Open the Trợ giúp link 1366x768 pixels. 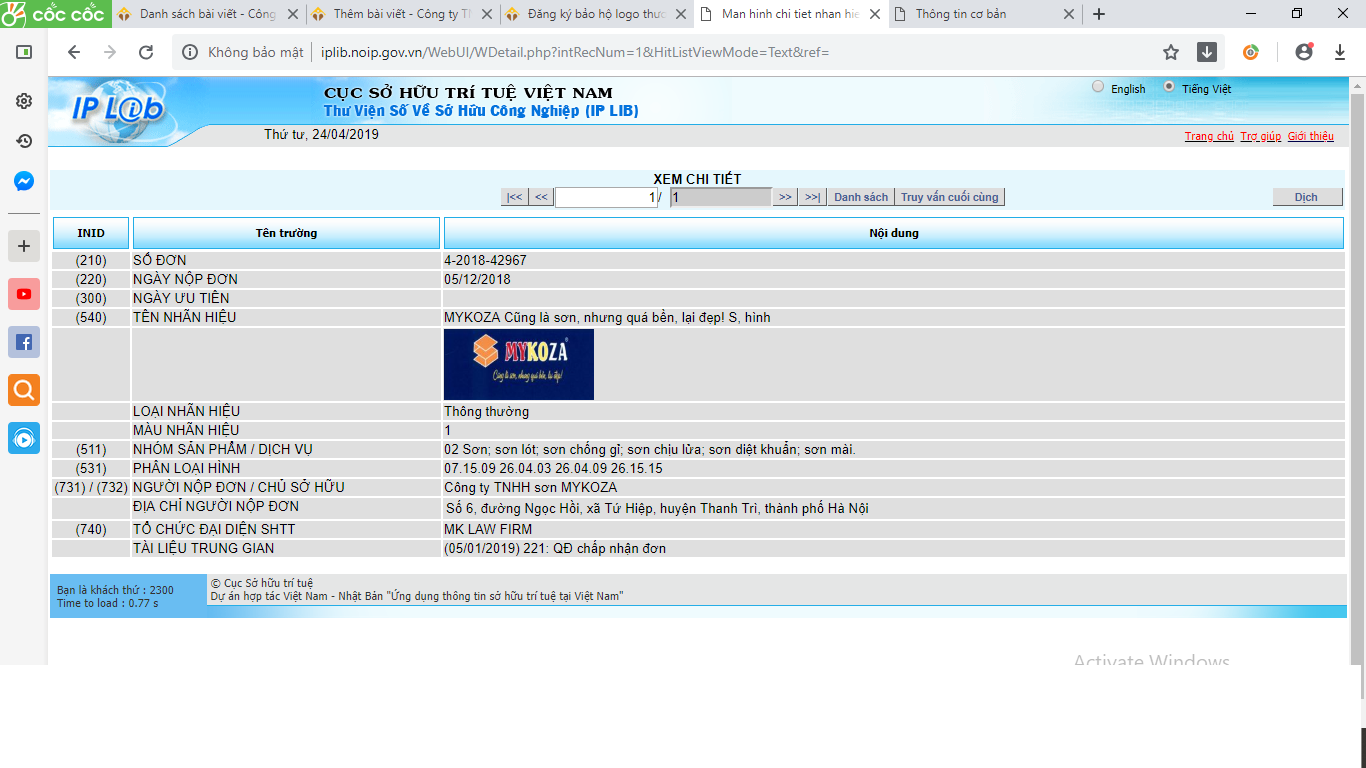click(x=1261, y=136)
